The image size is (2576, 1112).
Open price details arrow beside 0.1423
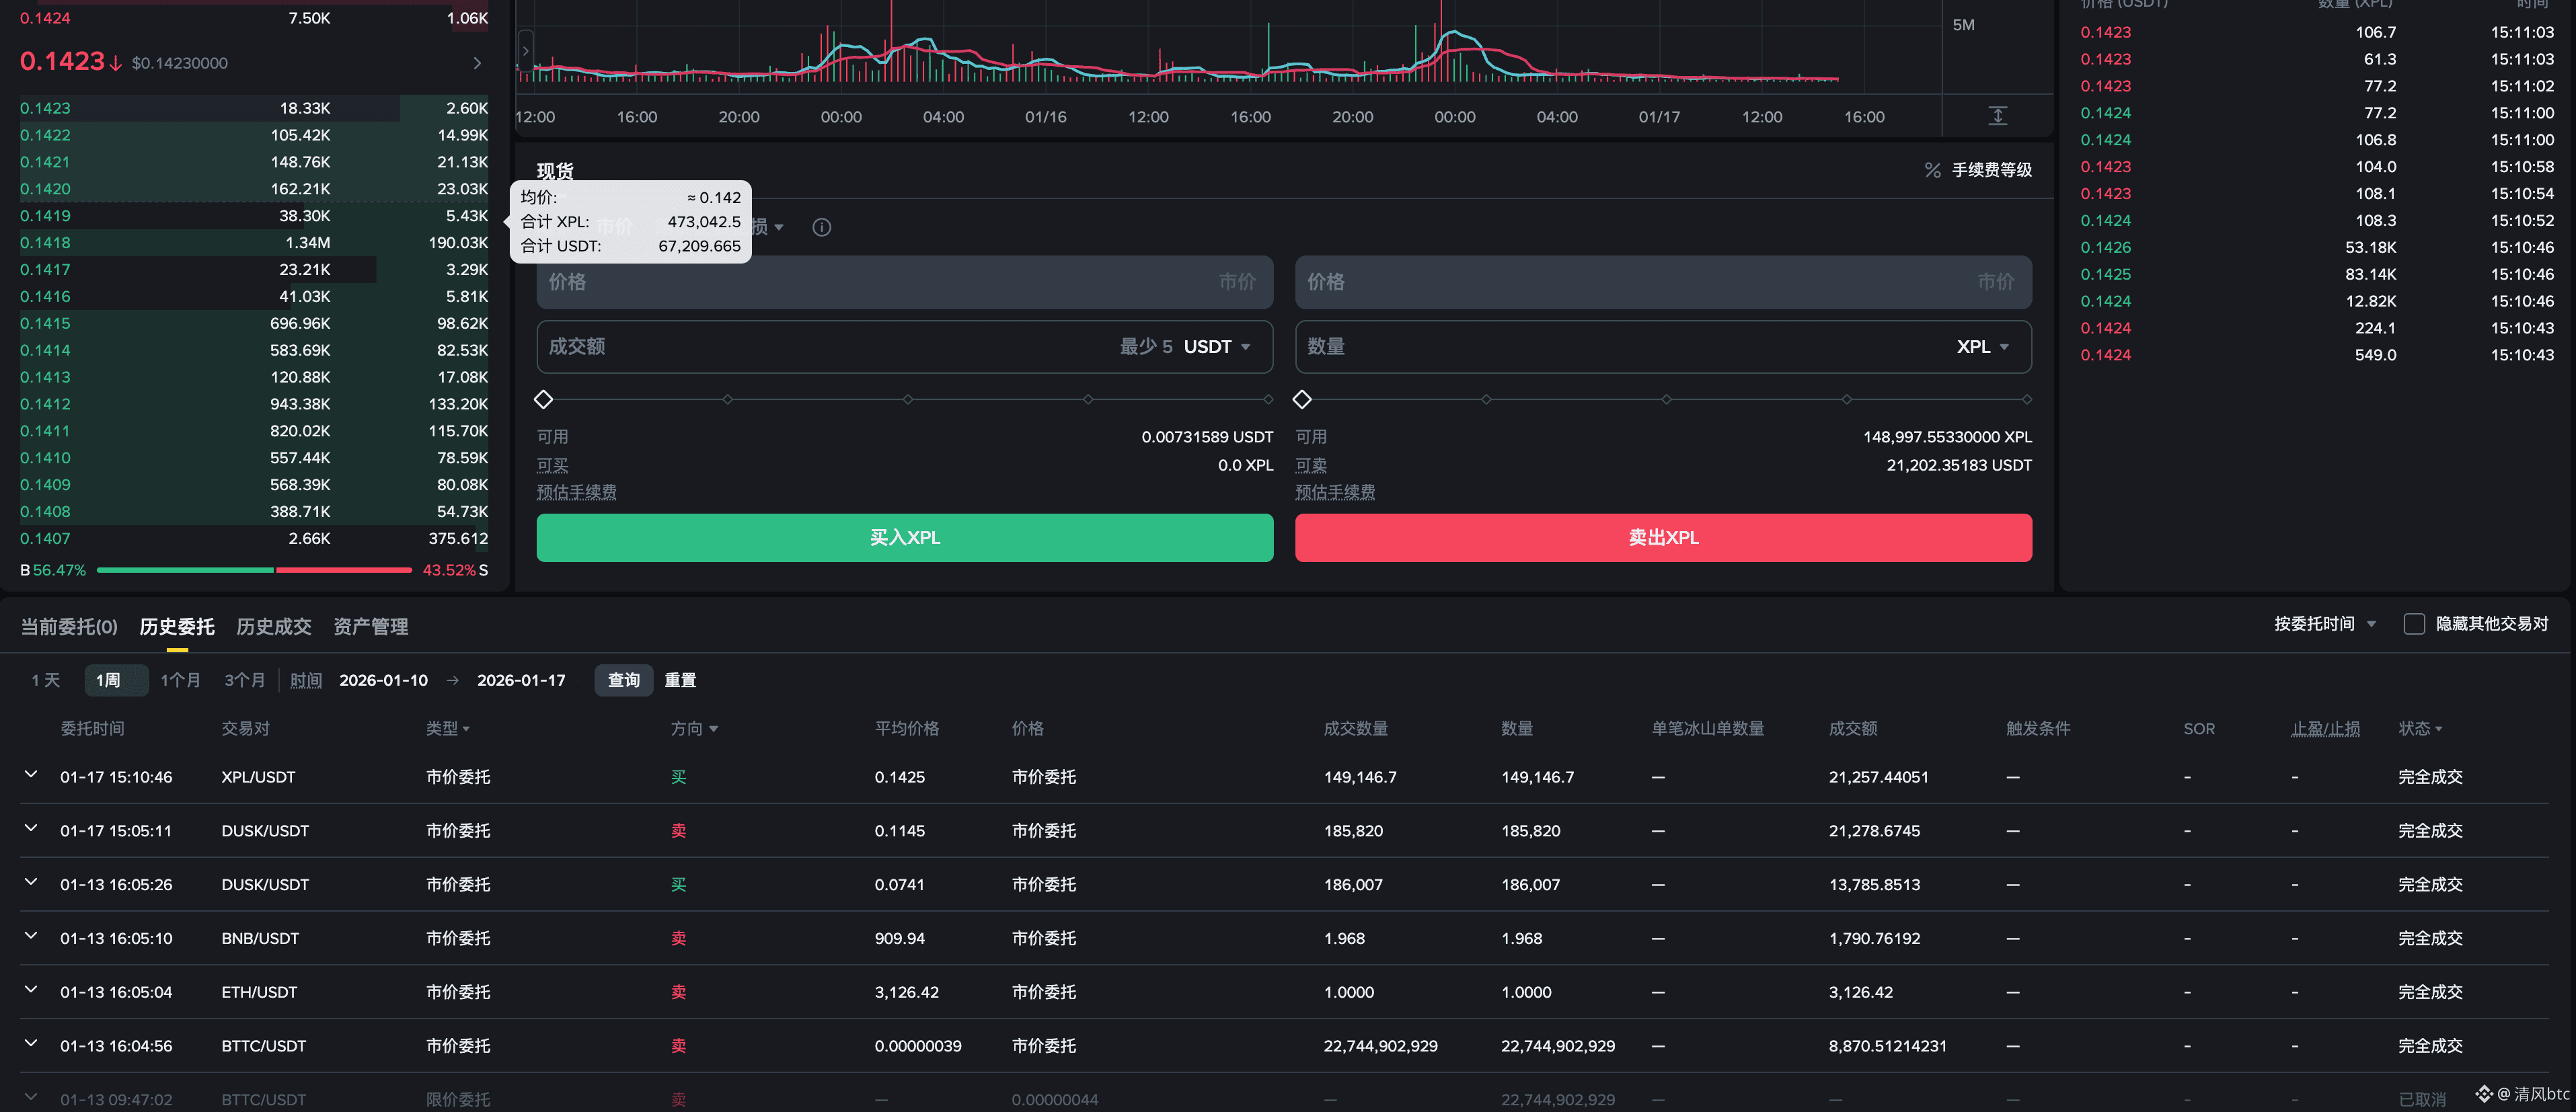(x=477, y=63)
